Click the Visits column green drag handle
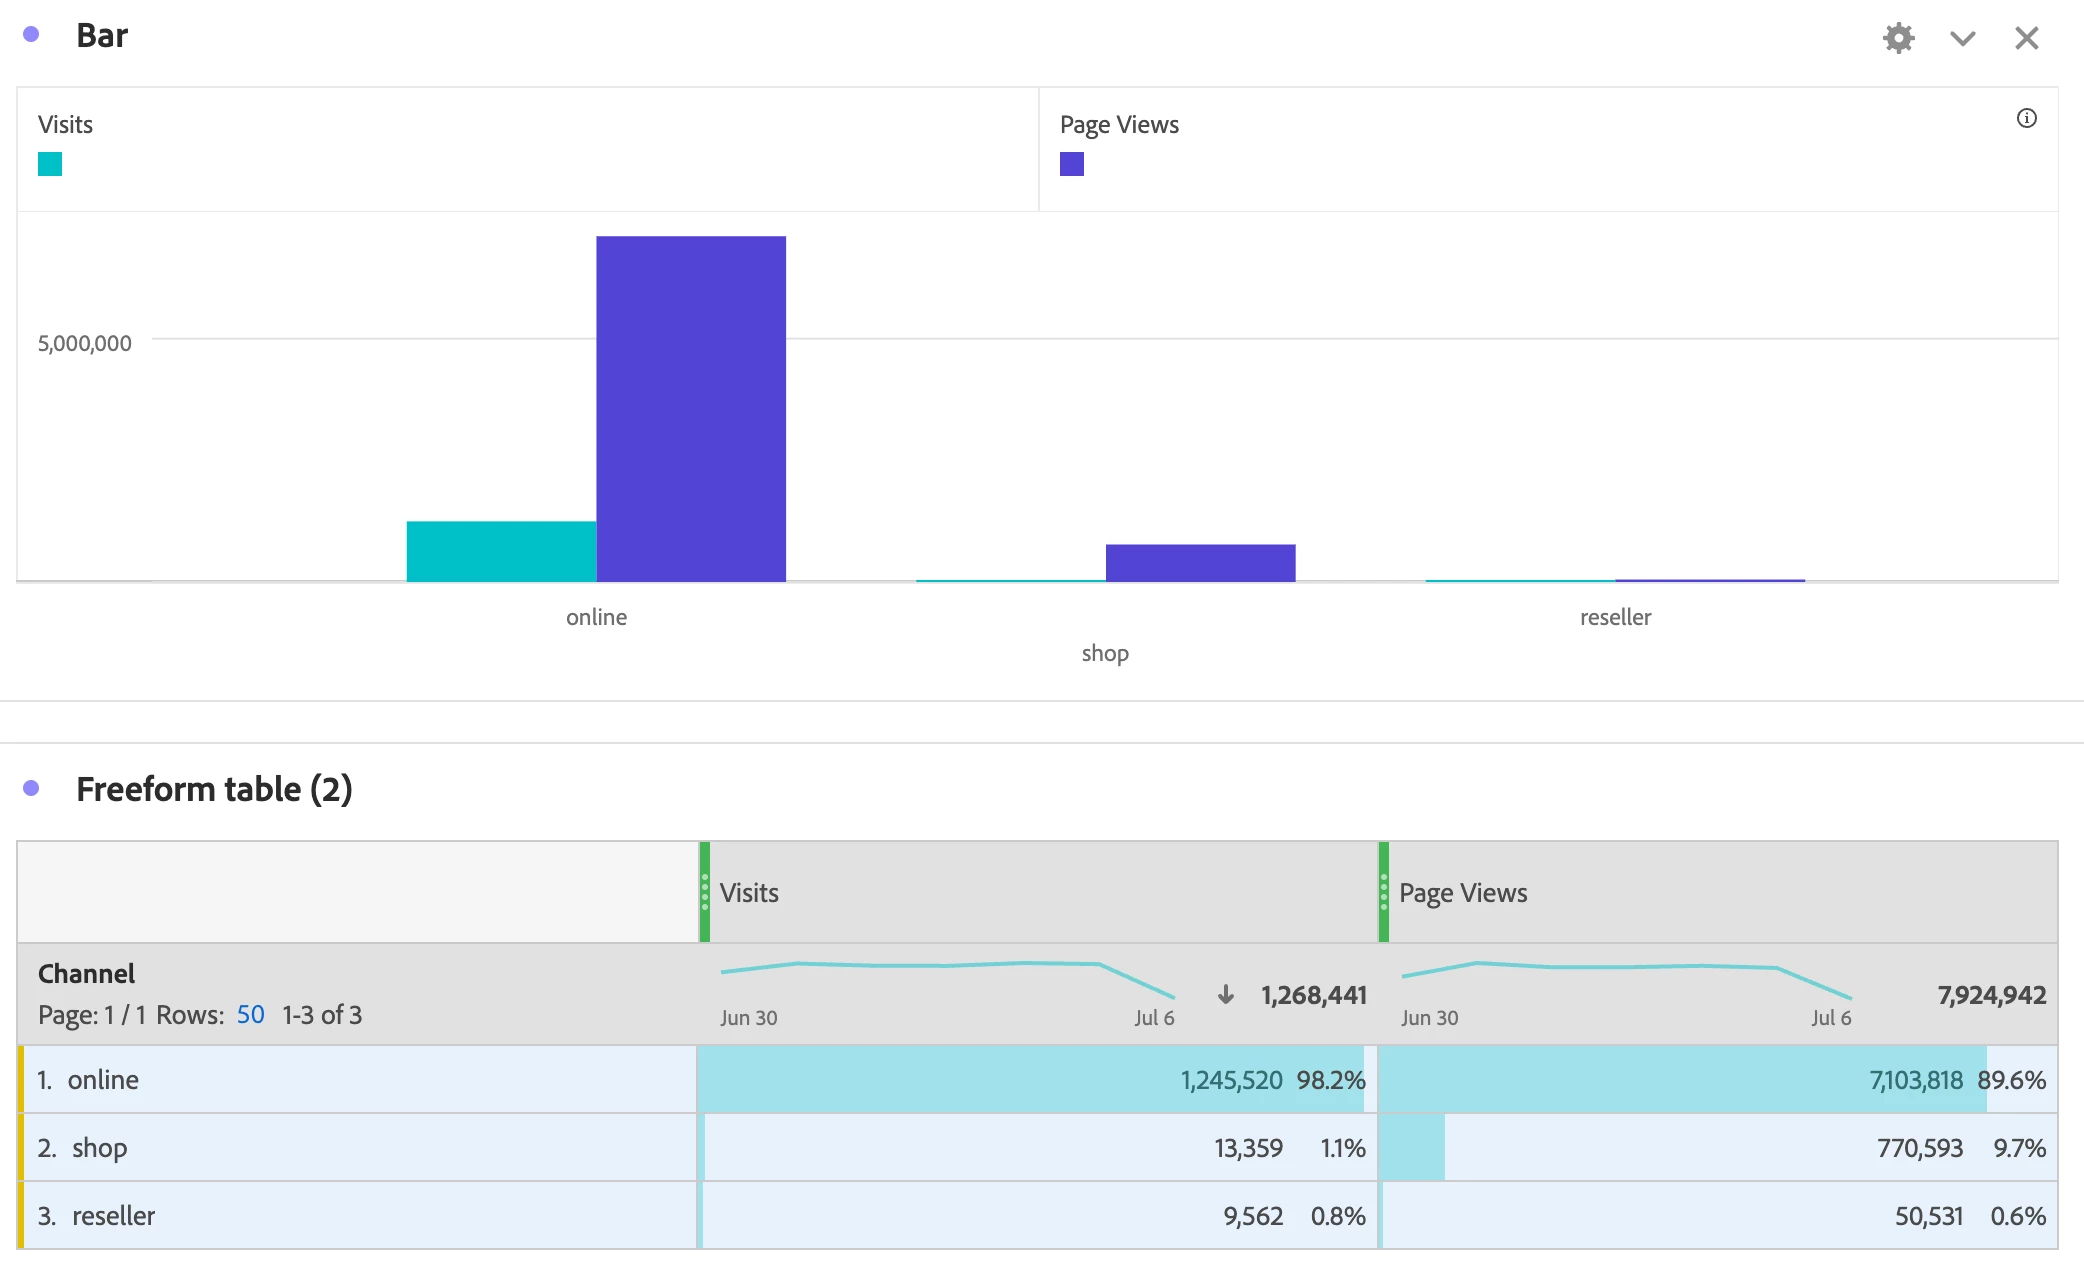The height and width of the screenshot is (1268, 2084). tap(705, 892)
